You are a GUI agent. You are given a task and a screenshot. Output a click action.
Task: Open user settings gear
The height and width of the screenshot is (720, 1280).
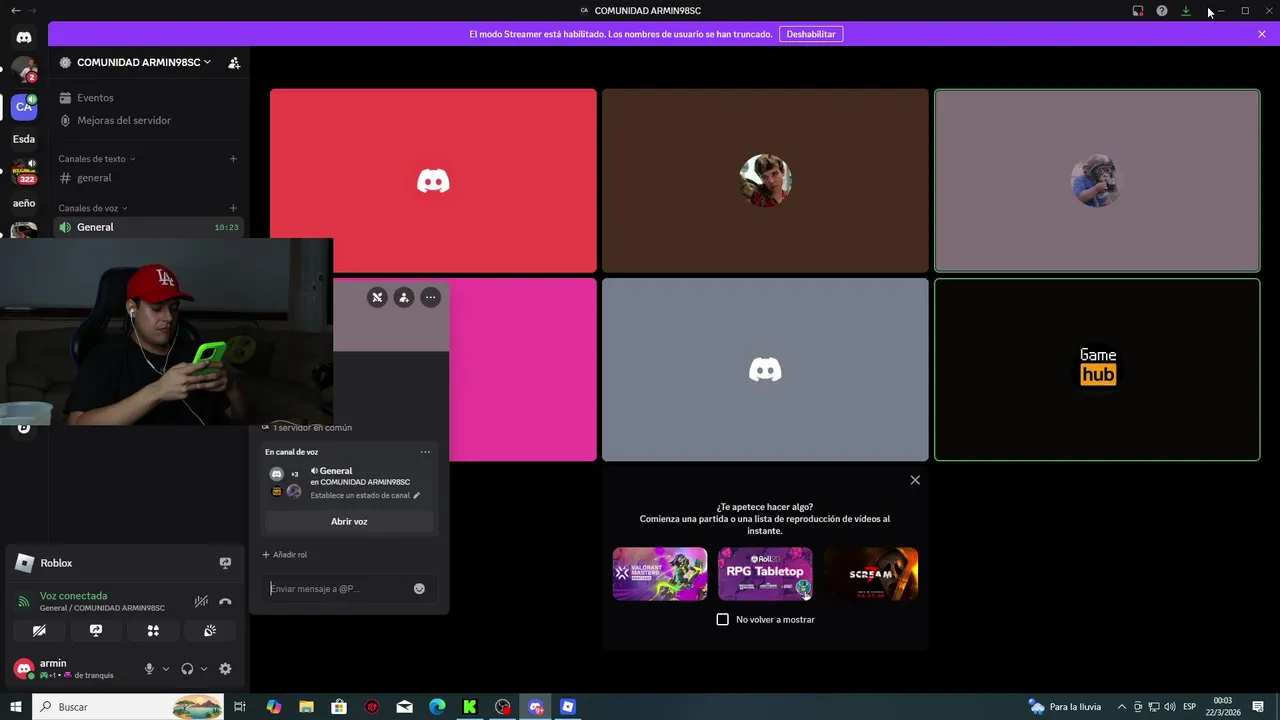coord(225,668)
